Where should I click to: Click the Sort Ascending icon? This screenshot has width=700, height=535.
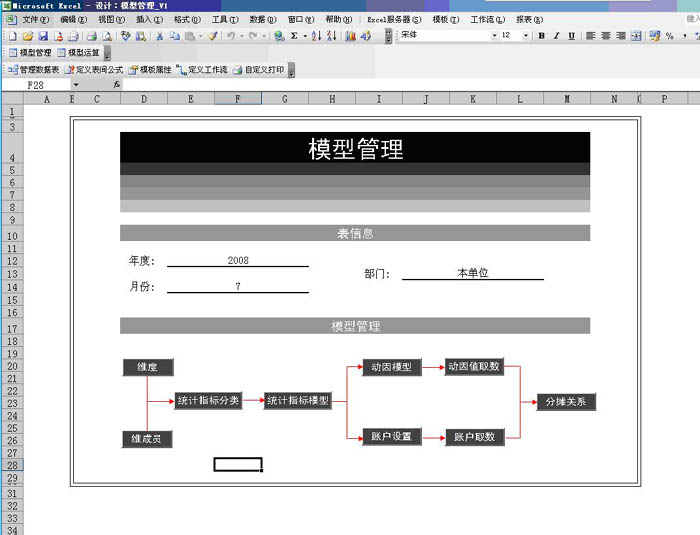click(x=316, y=36)
